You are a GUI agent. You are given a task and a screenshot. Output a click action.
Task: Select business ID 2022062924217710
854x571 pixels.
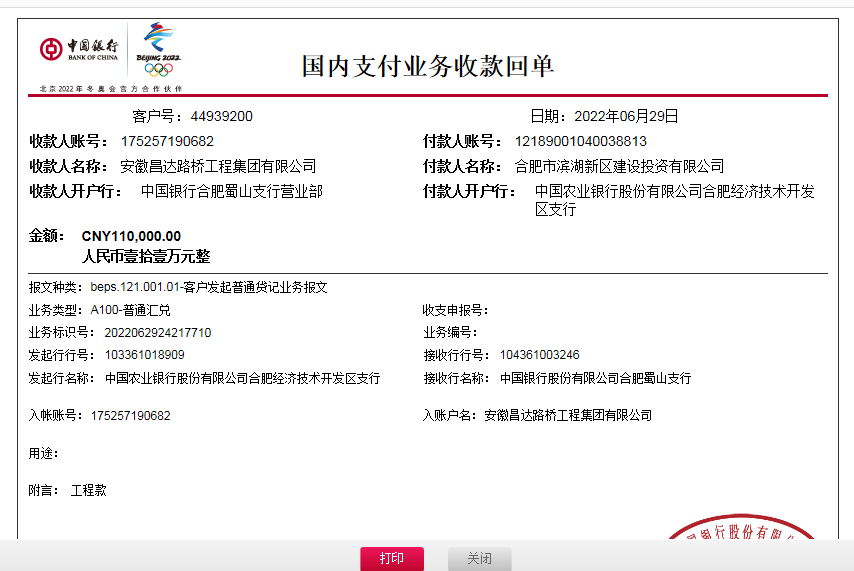(x=151, y=332)
